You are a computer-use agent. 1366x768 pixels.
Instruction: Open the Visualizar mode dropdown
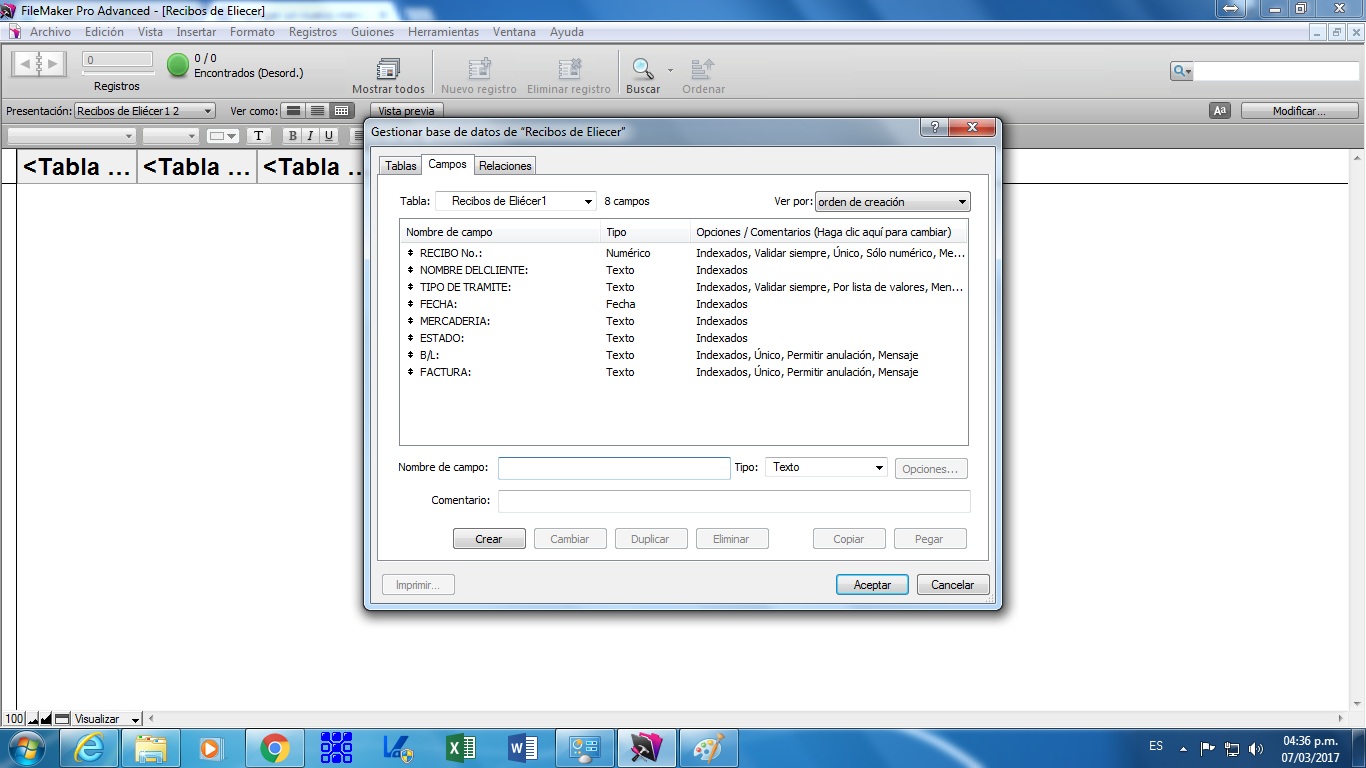[x=107, y=719]
